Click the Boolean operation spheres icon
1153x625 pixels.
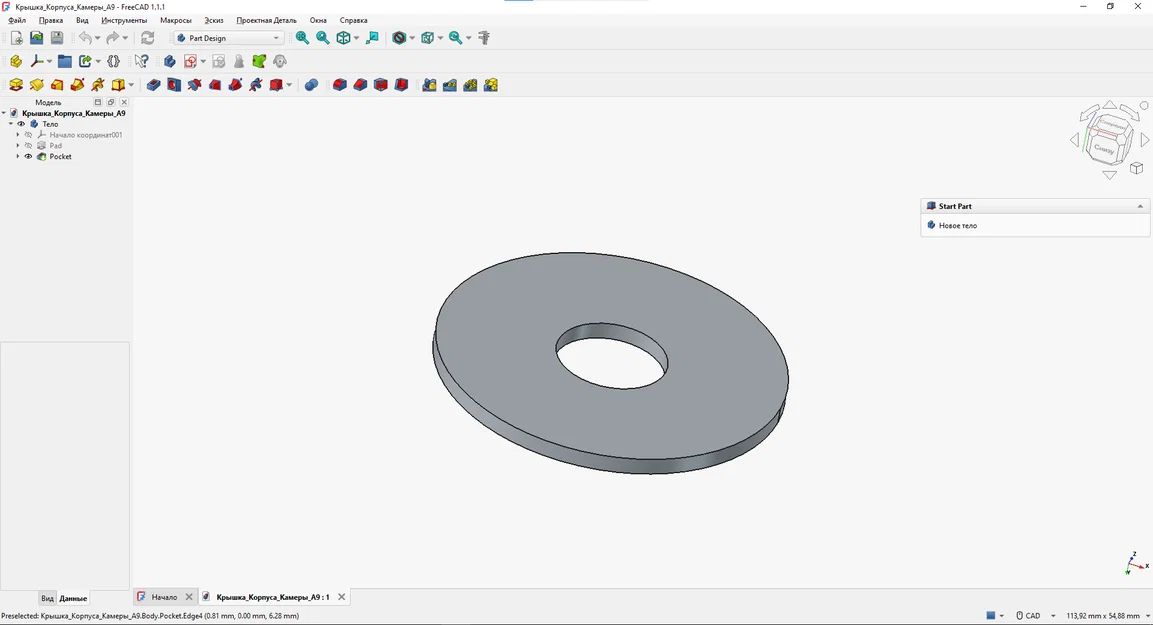[x=311, y=85]
